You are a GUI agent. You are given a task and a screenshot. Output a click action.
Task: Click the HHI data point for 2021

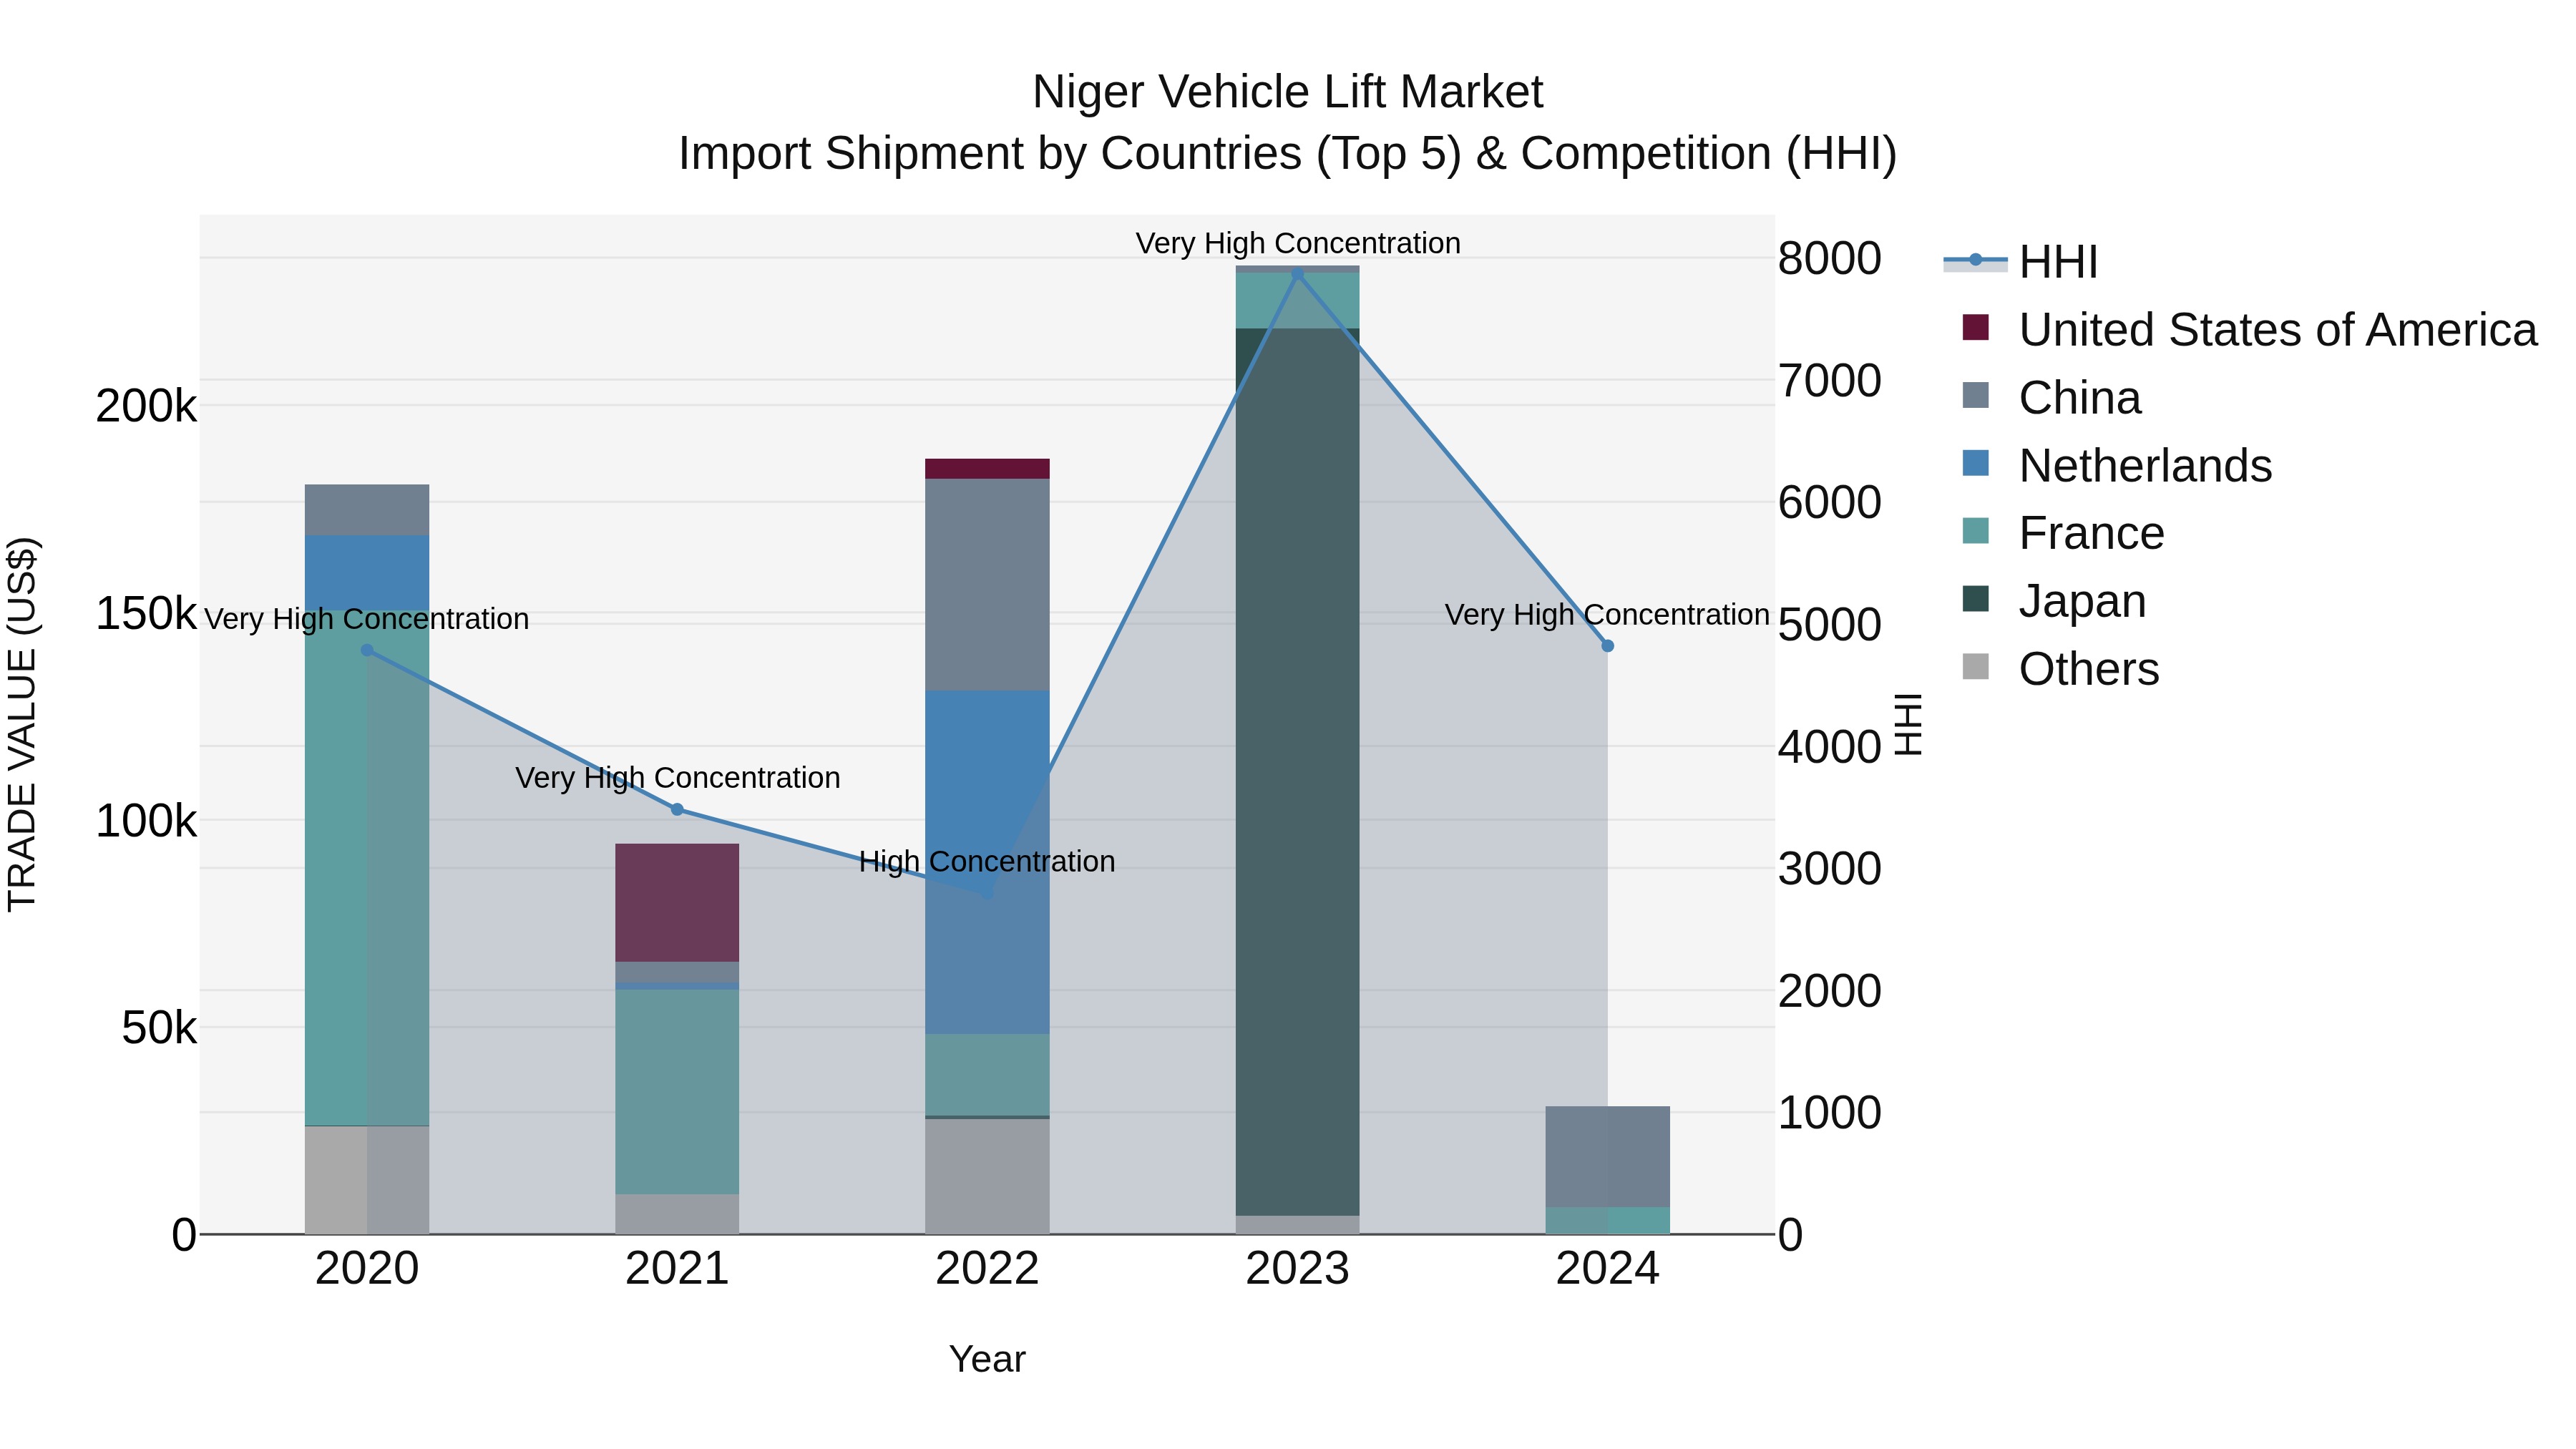coord(677,809)
